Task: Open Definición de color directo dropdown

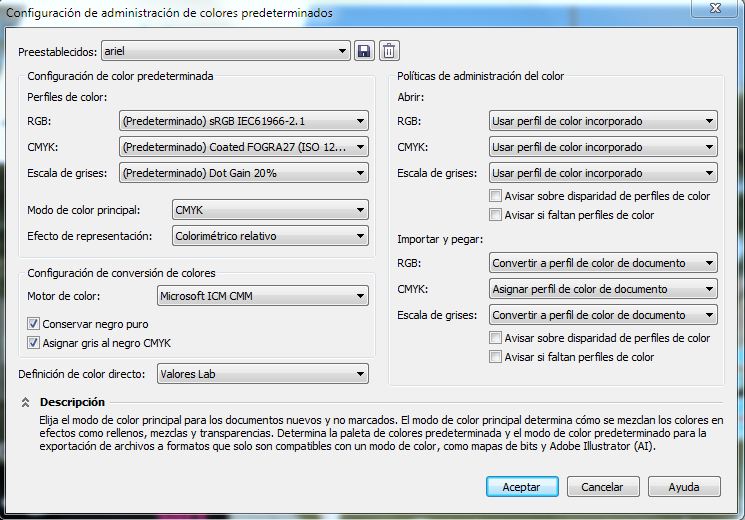Action: pyautogui.click(x=263, y=374)
